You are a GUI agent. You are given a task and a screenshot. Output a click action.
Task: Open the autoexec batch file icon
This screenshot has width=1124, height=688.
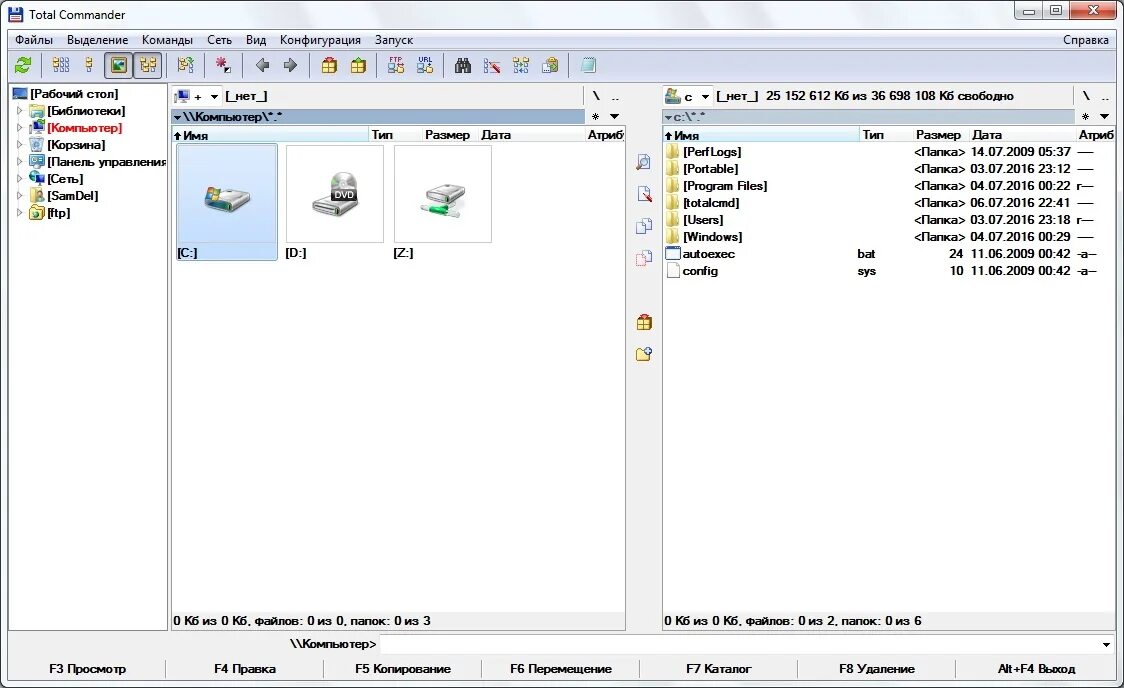tap(672, 254)
